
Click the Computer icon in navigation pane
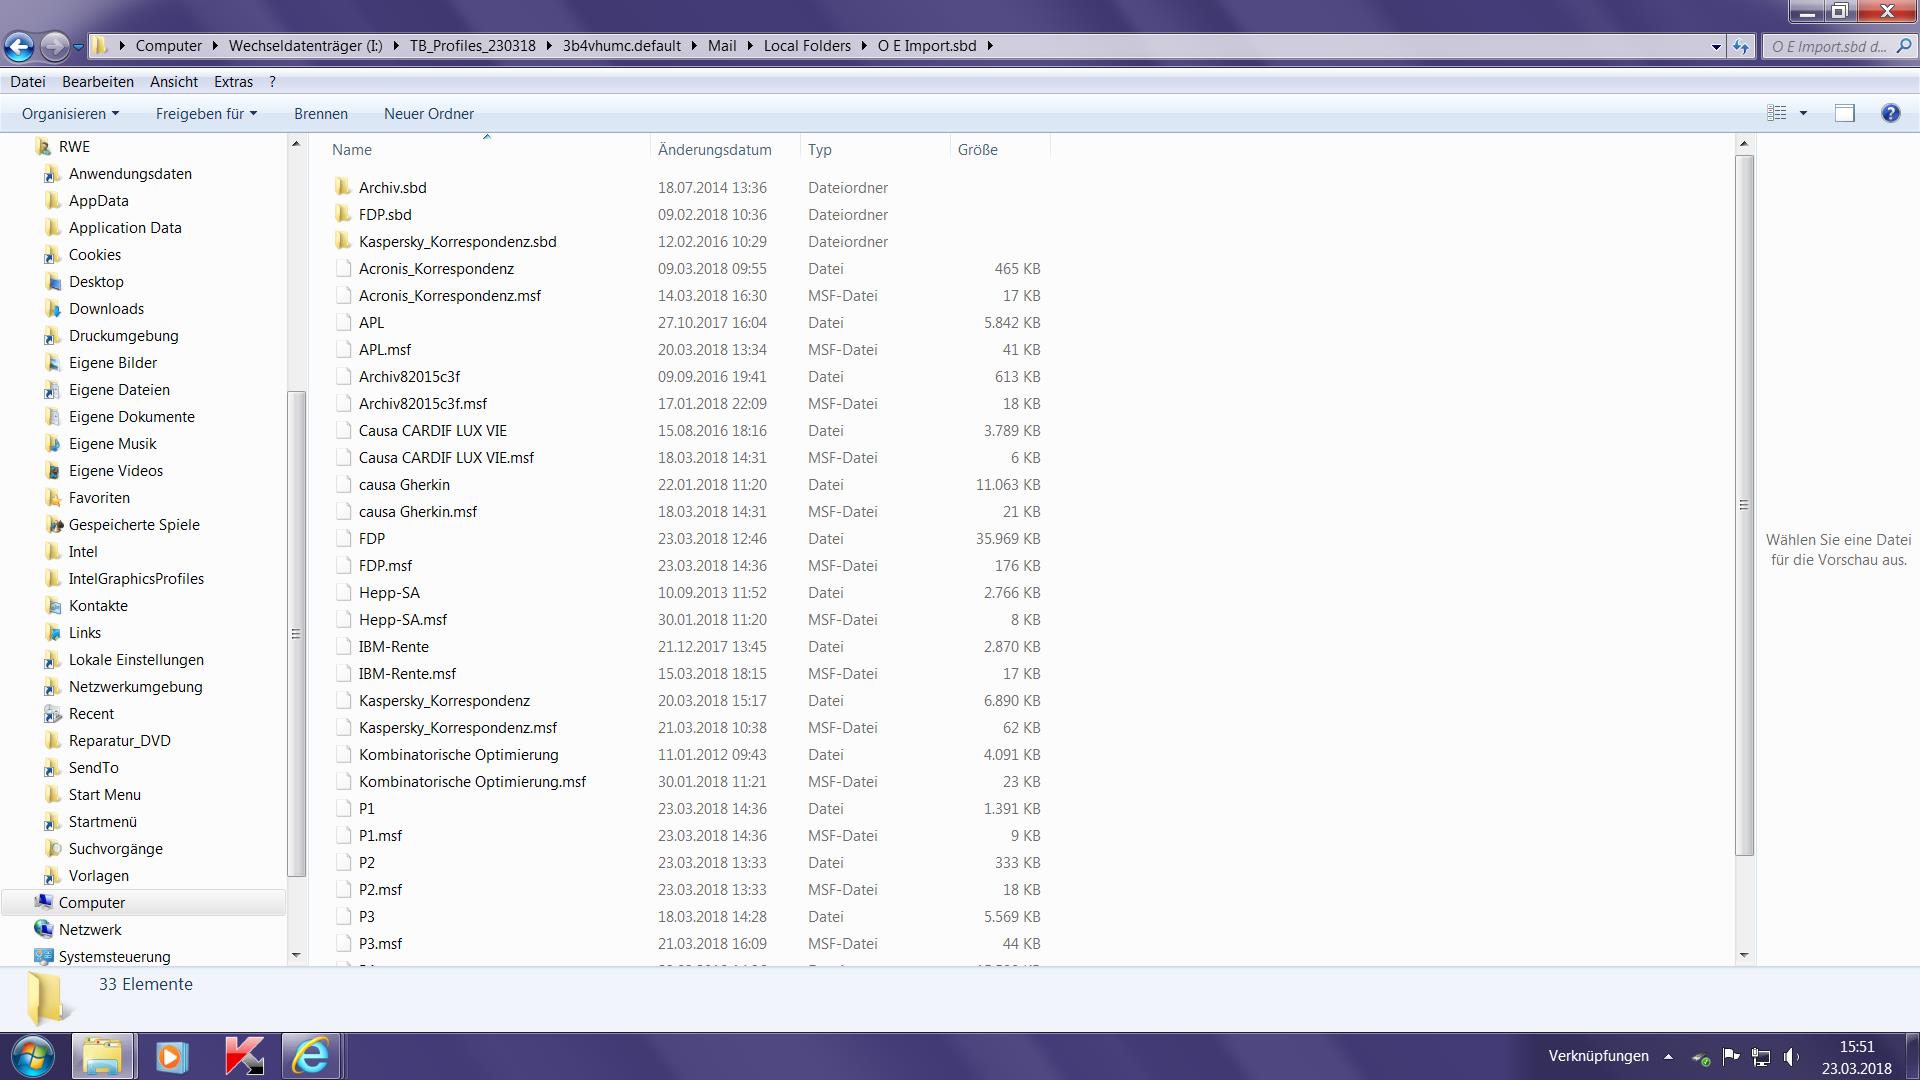click(43, 902)
